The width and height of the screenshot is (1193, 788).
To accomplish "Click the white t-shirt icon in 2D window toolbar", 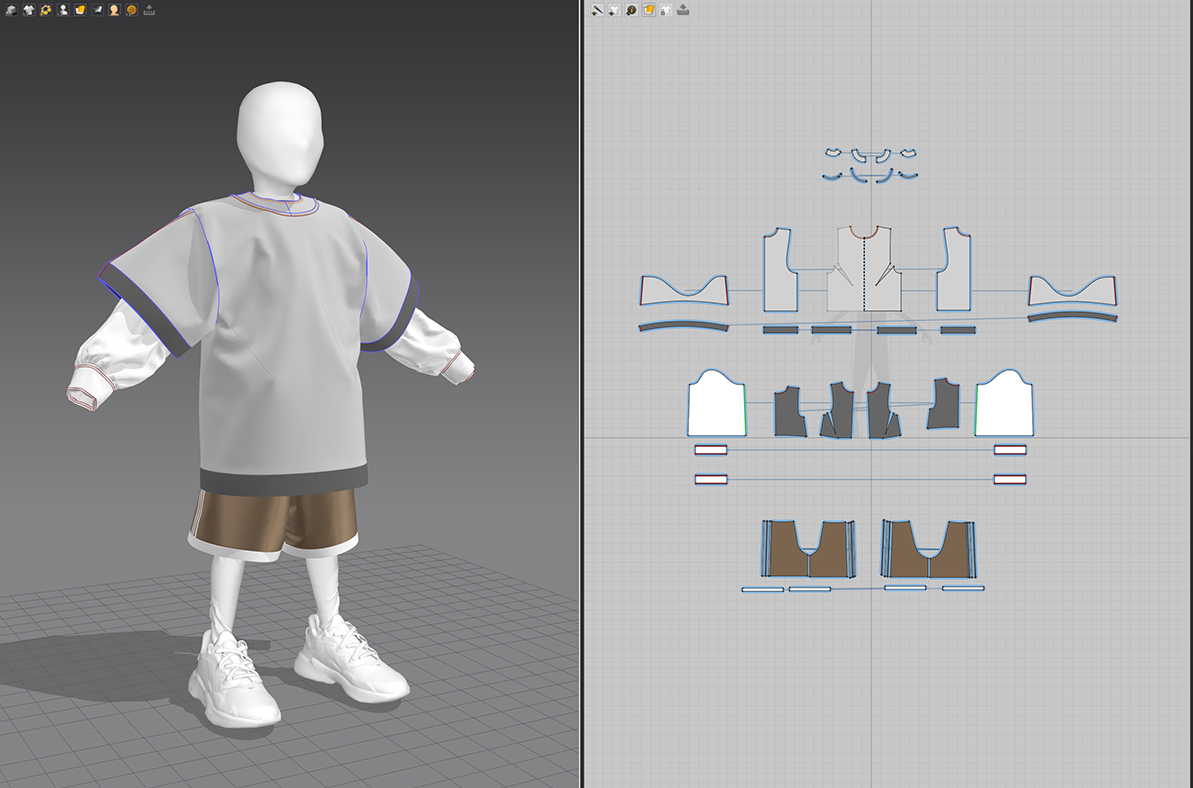I will click(614, 10).
